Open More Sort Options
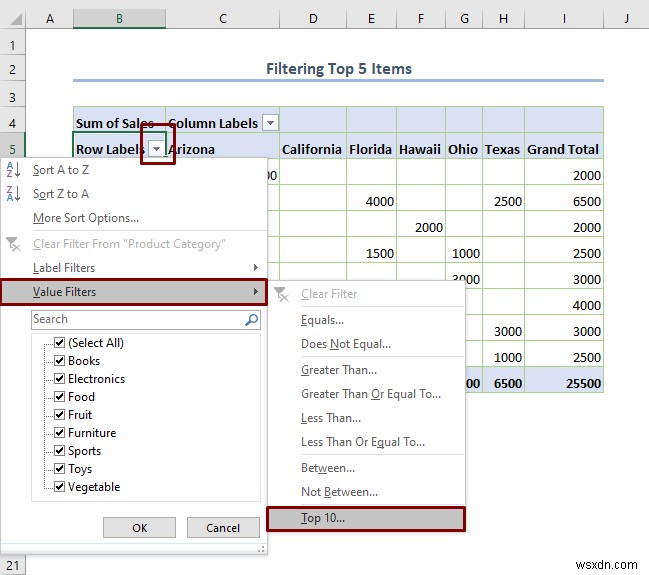Viewport: 649px width, 575px height. pyautogui.click(x=133, y=218)
